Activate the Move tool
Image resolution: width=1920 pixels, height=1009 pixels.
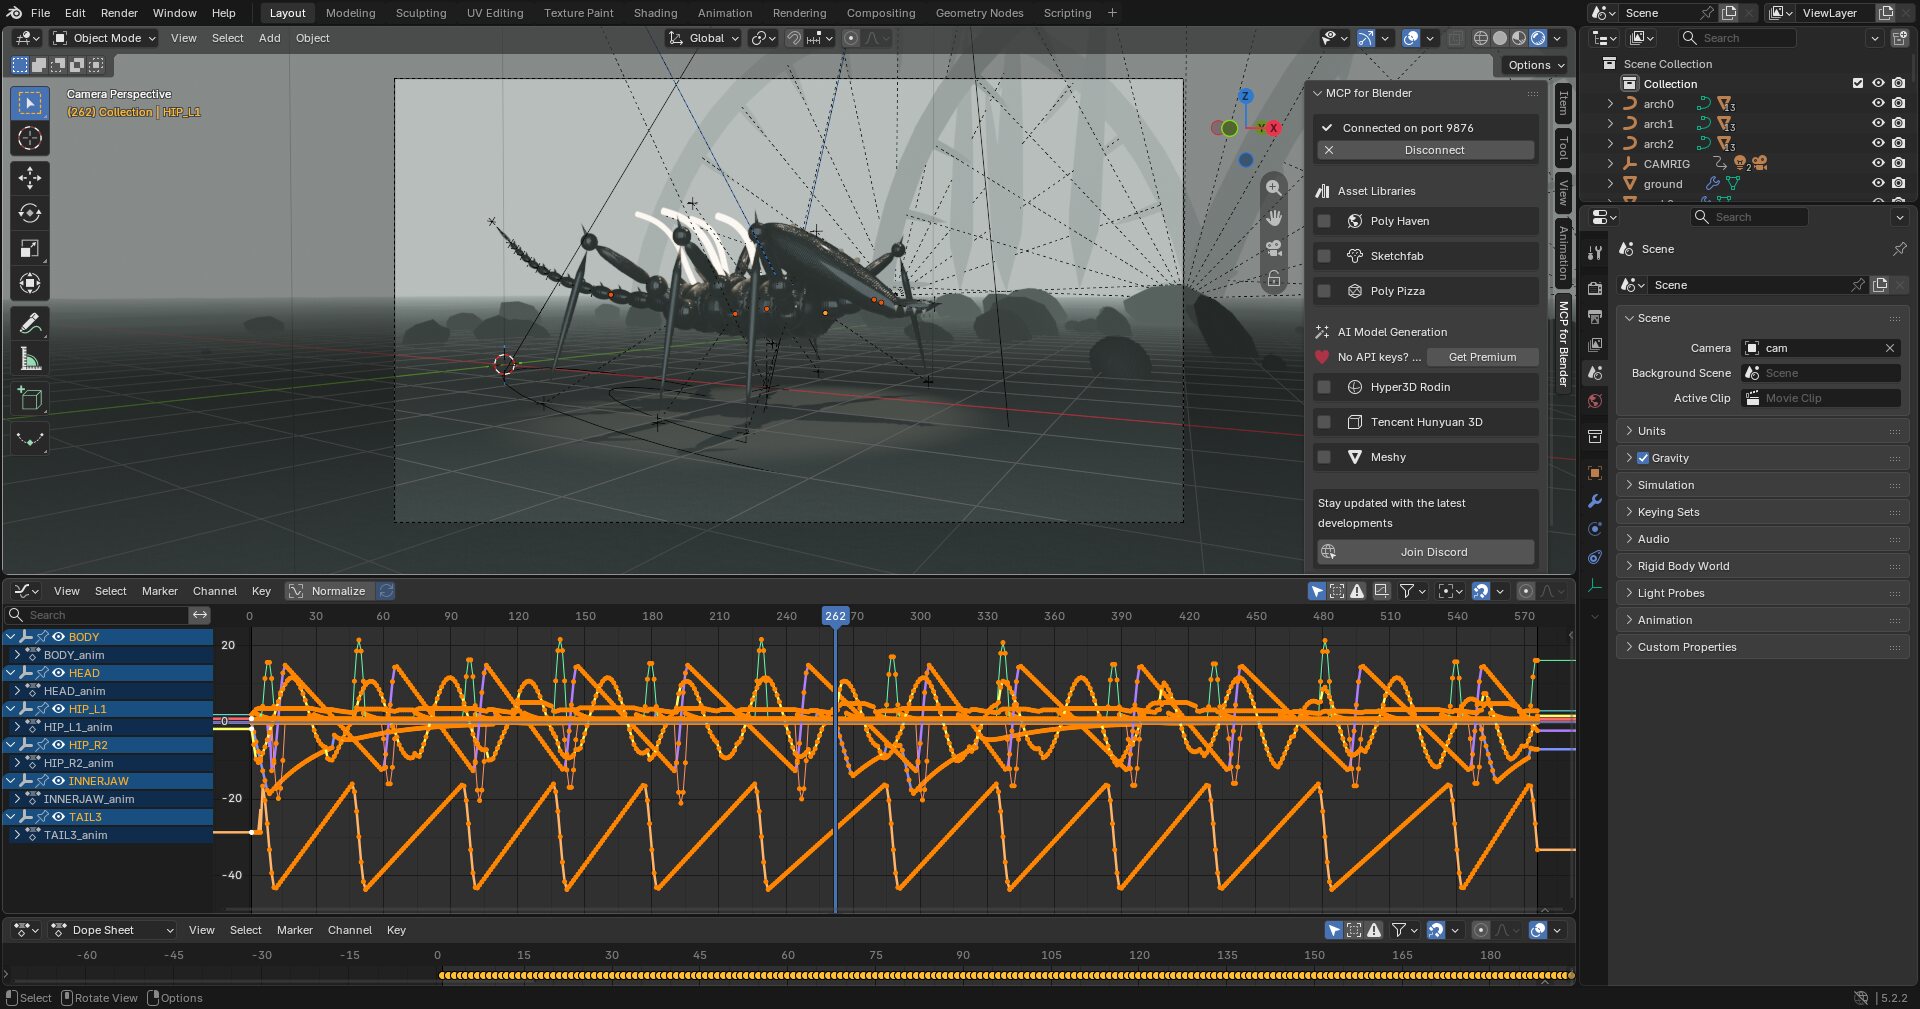[x=30, y=178]
